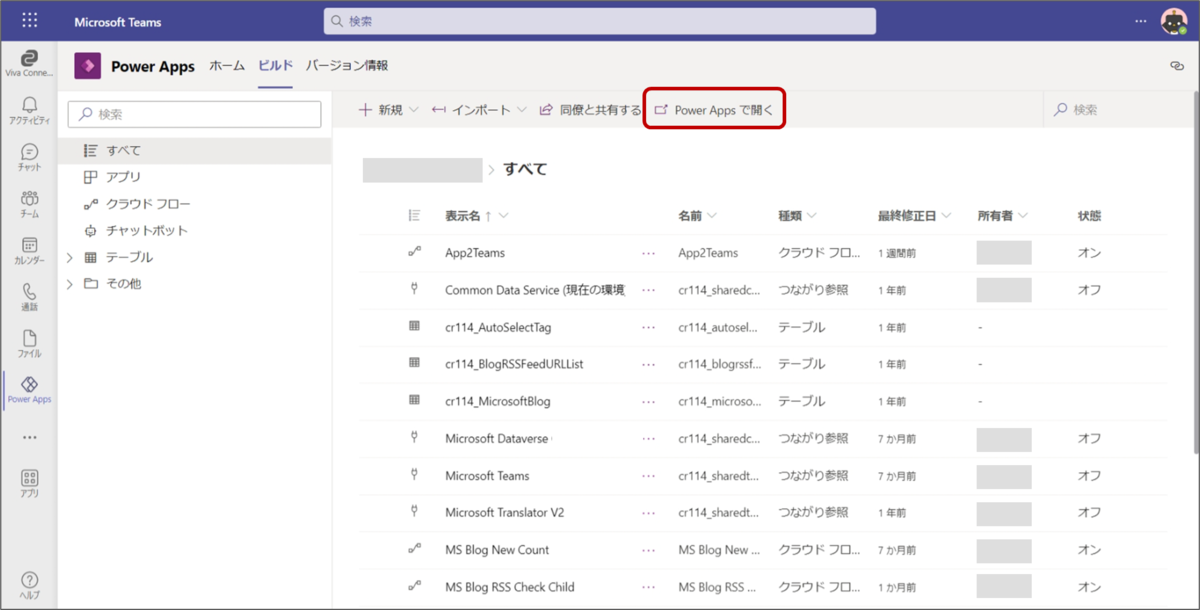Open the Activity (アクティビティ) feed
Screen dimensions: 1200x610
[x=29, y=110]
